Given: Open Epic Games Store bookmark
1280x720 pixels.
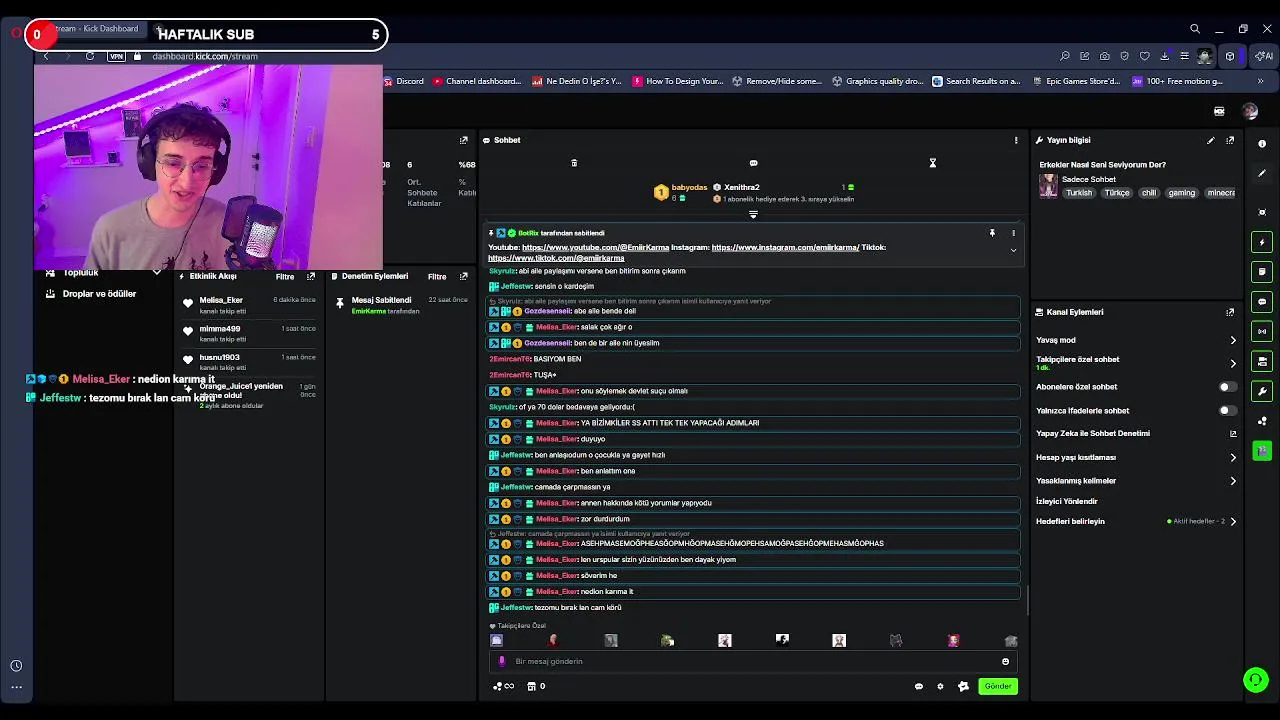Looking at the screenshot, I should (1076, 81).
